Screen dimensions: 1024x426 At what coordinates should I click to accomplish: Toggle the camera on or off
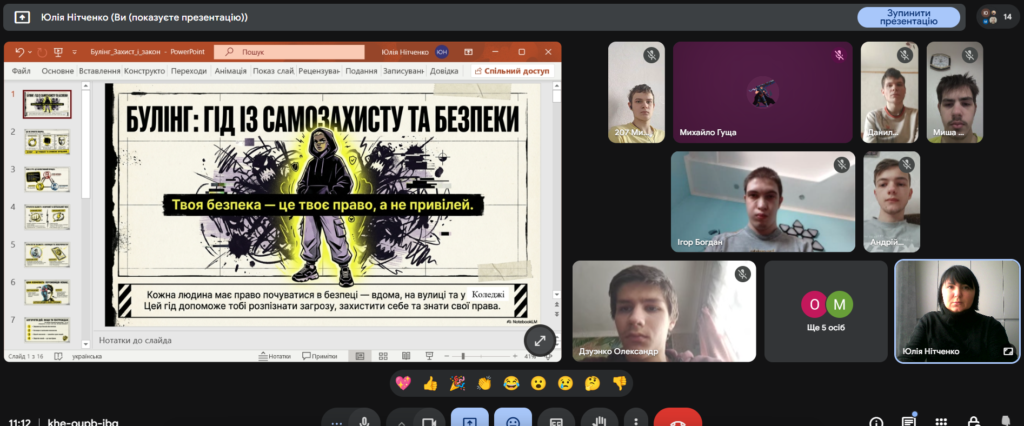click(x=428, y=421)
